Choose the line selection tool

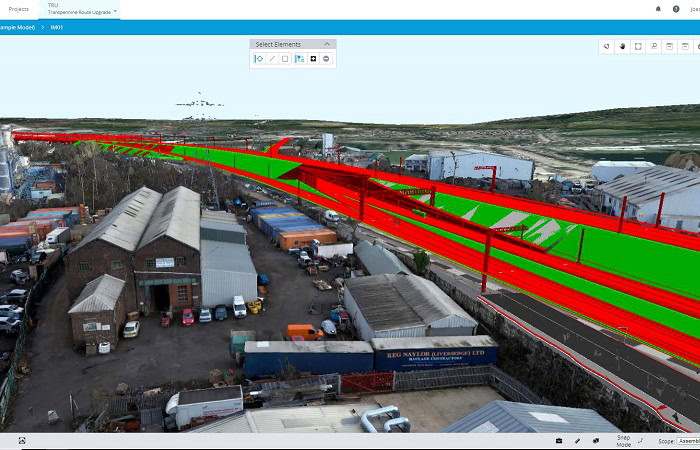(272, 59)
